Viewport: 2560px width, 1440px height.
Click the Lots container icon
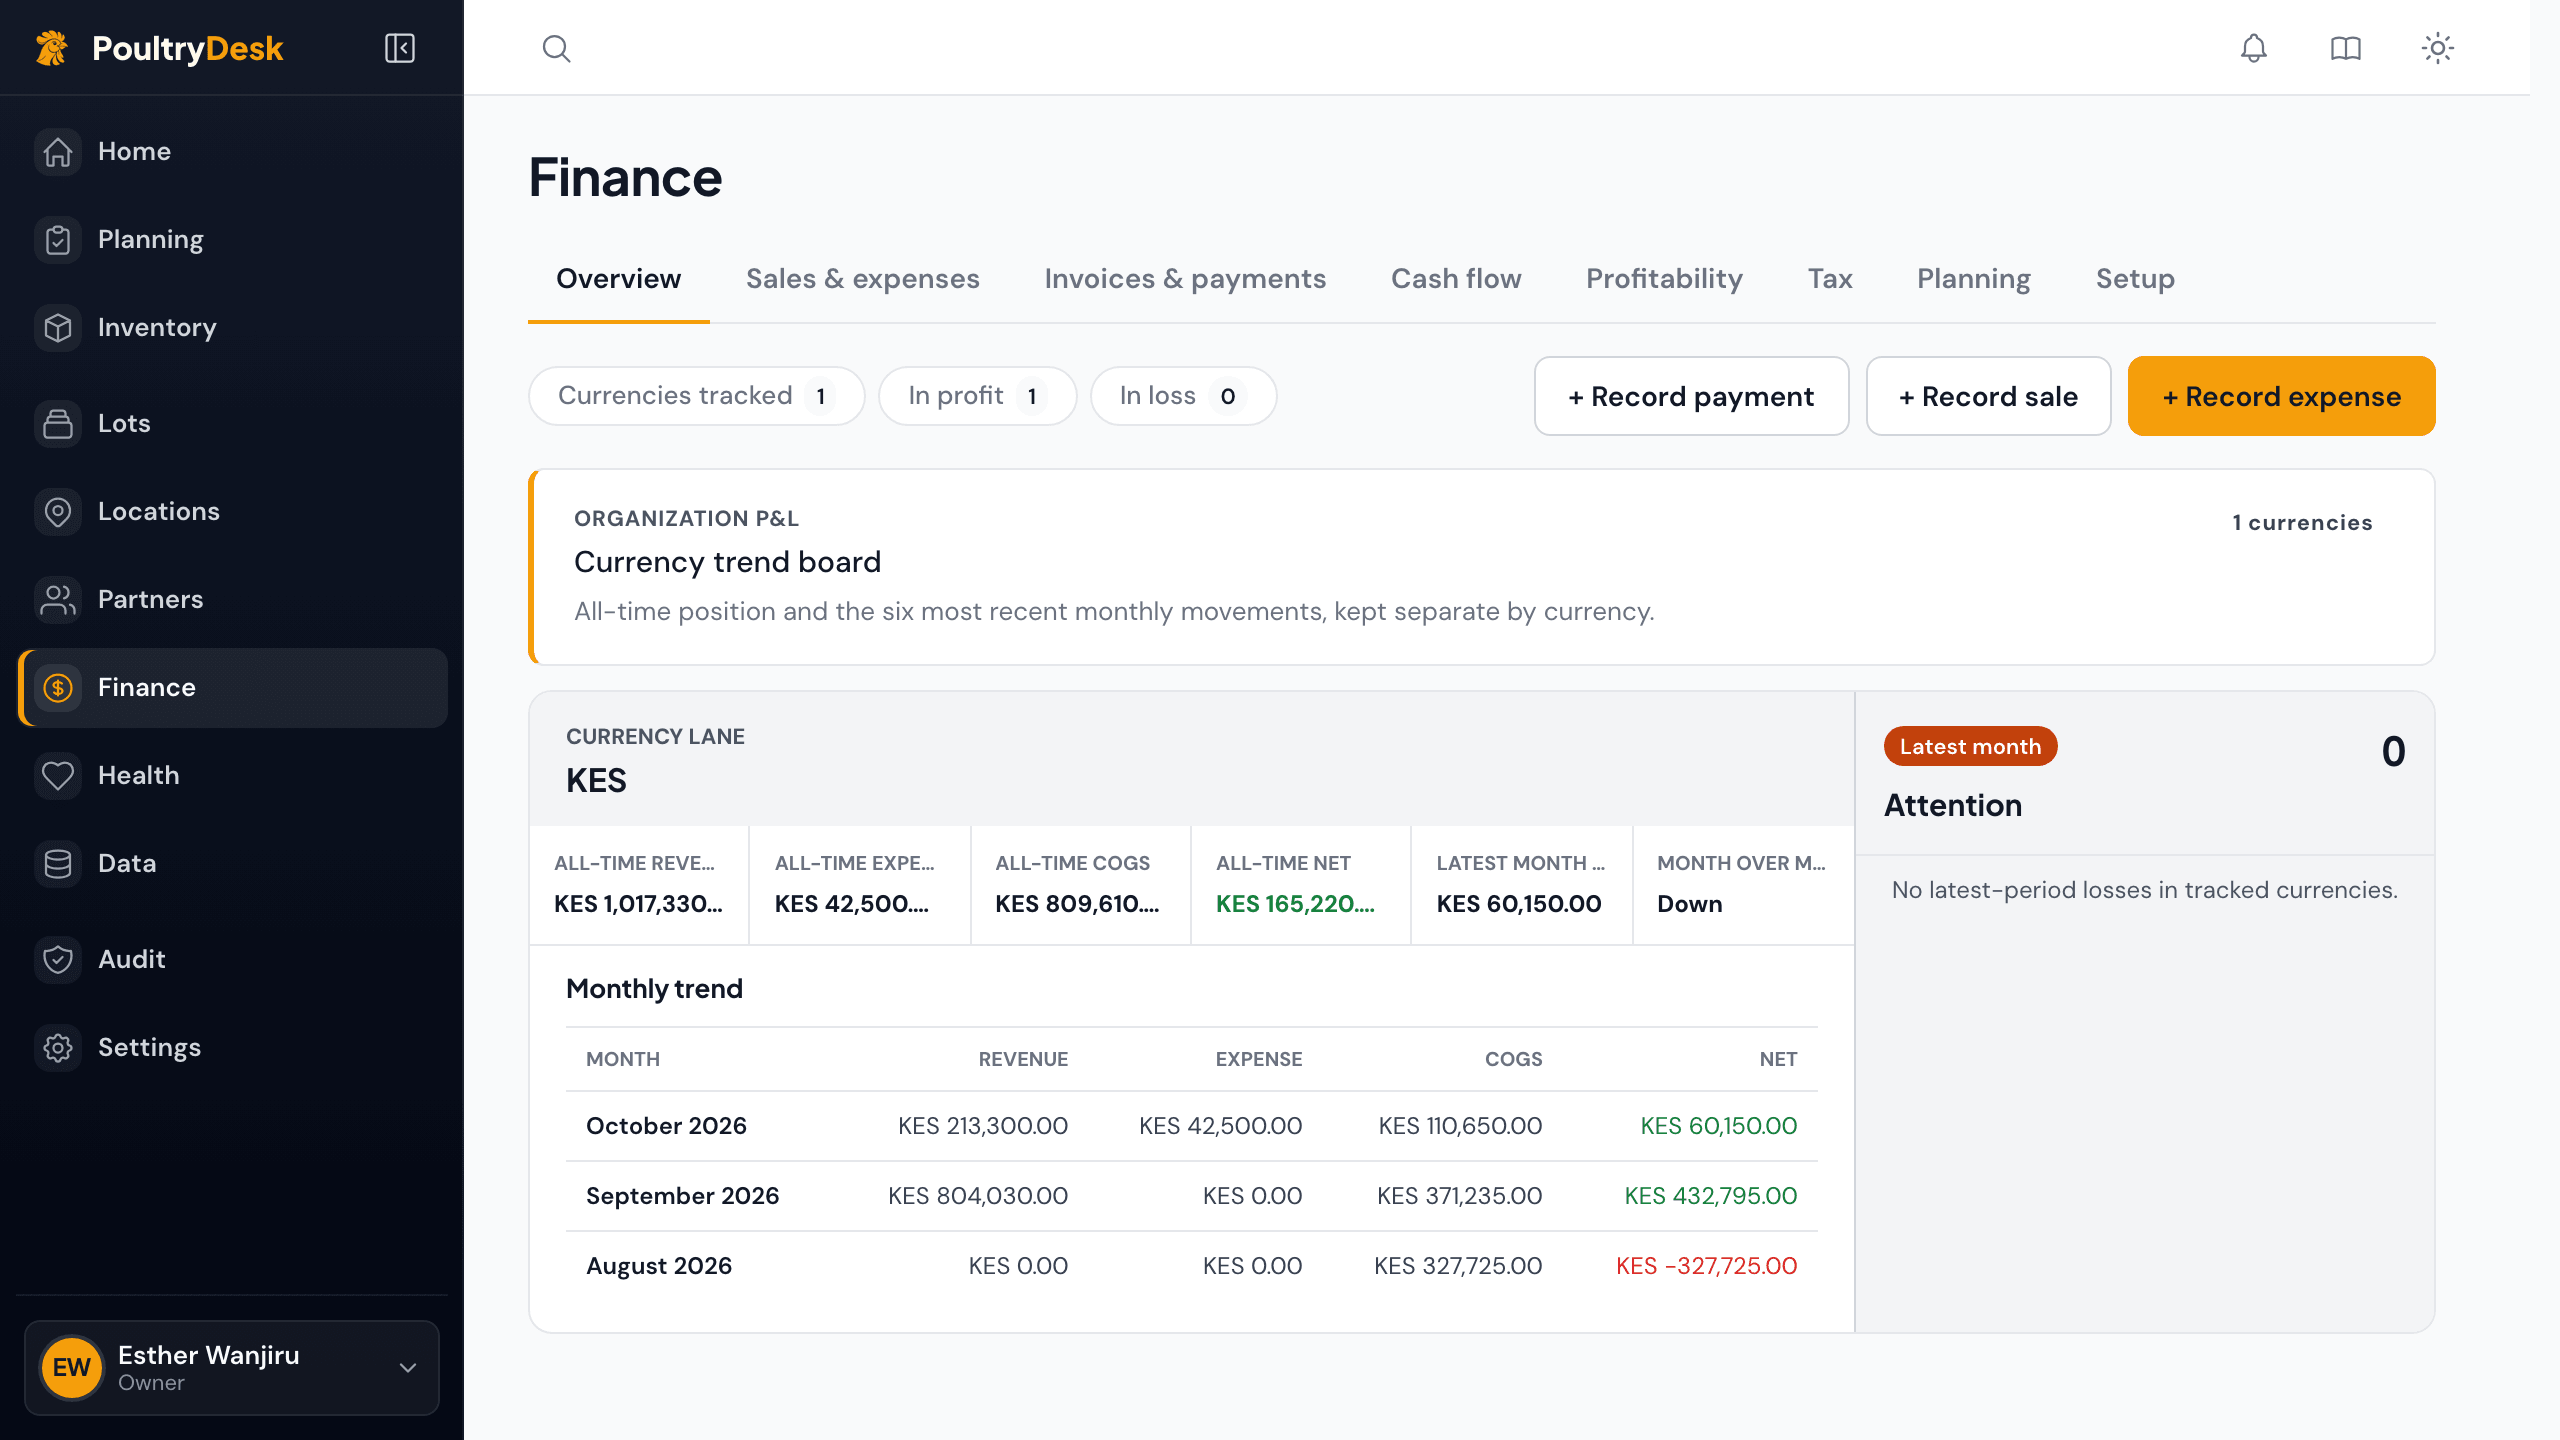pyautogui.click(x=58, y=424)
